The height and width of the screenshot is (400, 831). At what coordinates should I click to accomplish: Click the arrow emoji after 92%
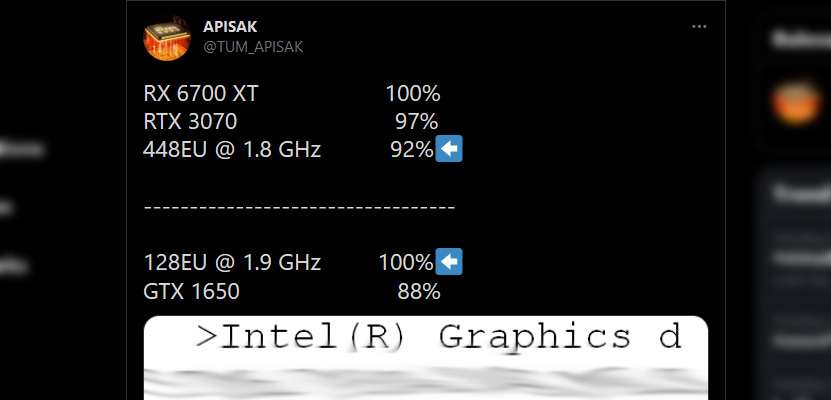tap(450, 150)
